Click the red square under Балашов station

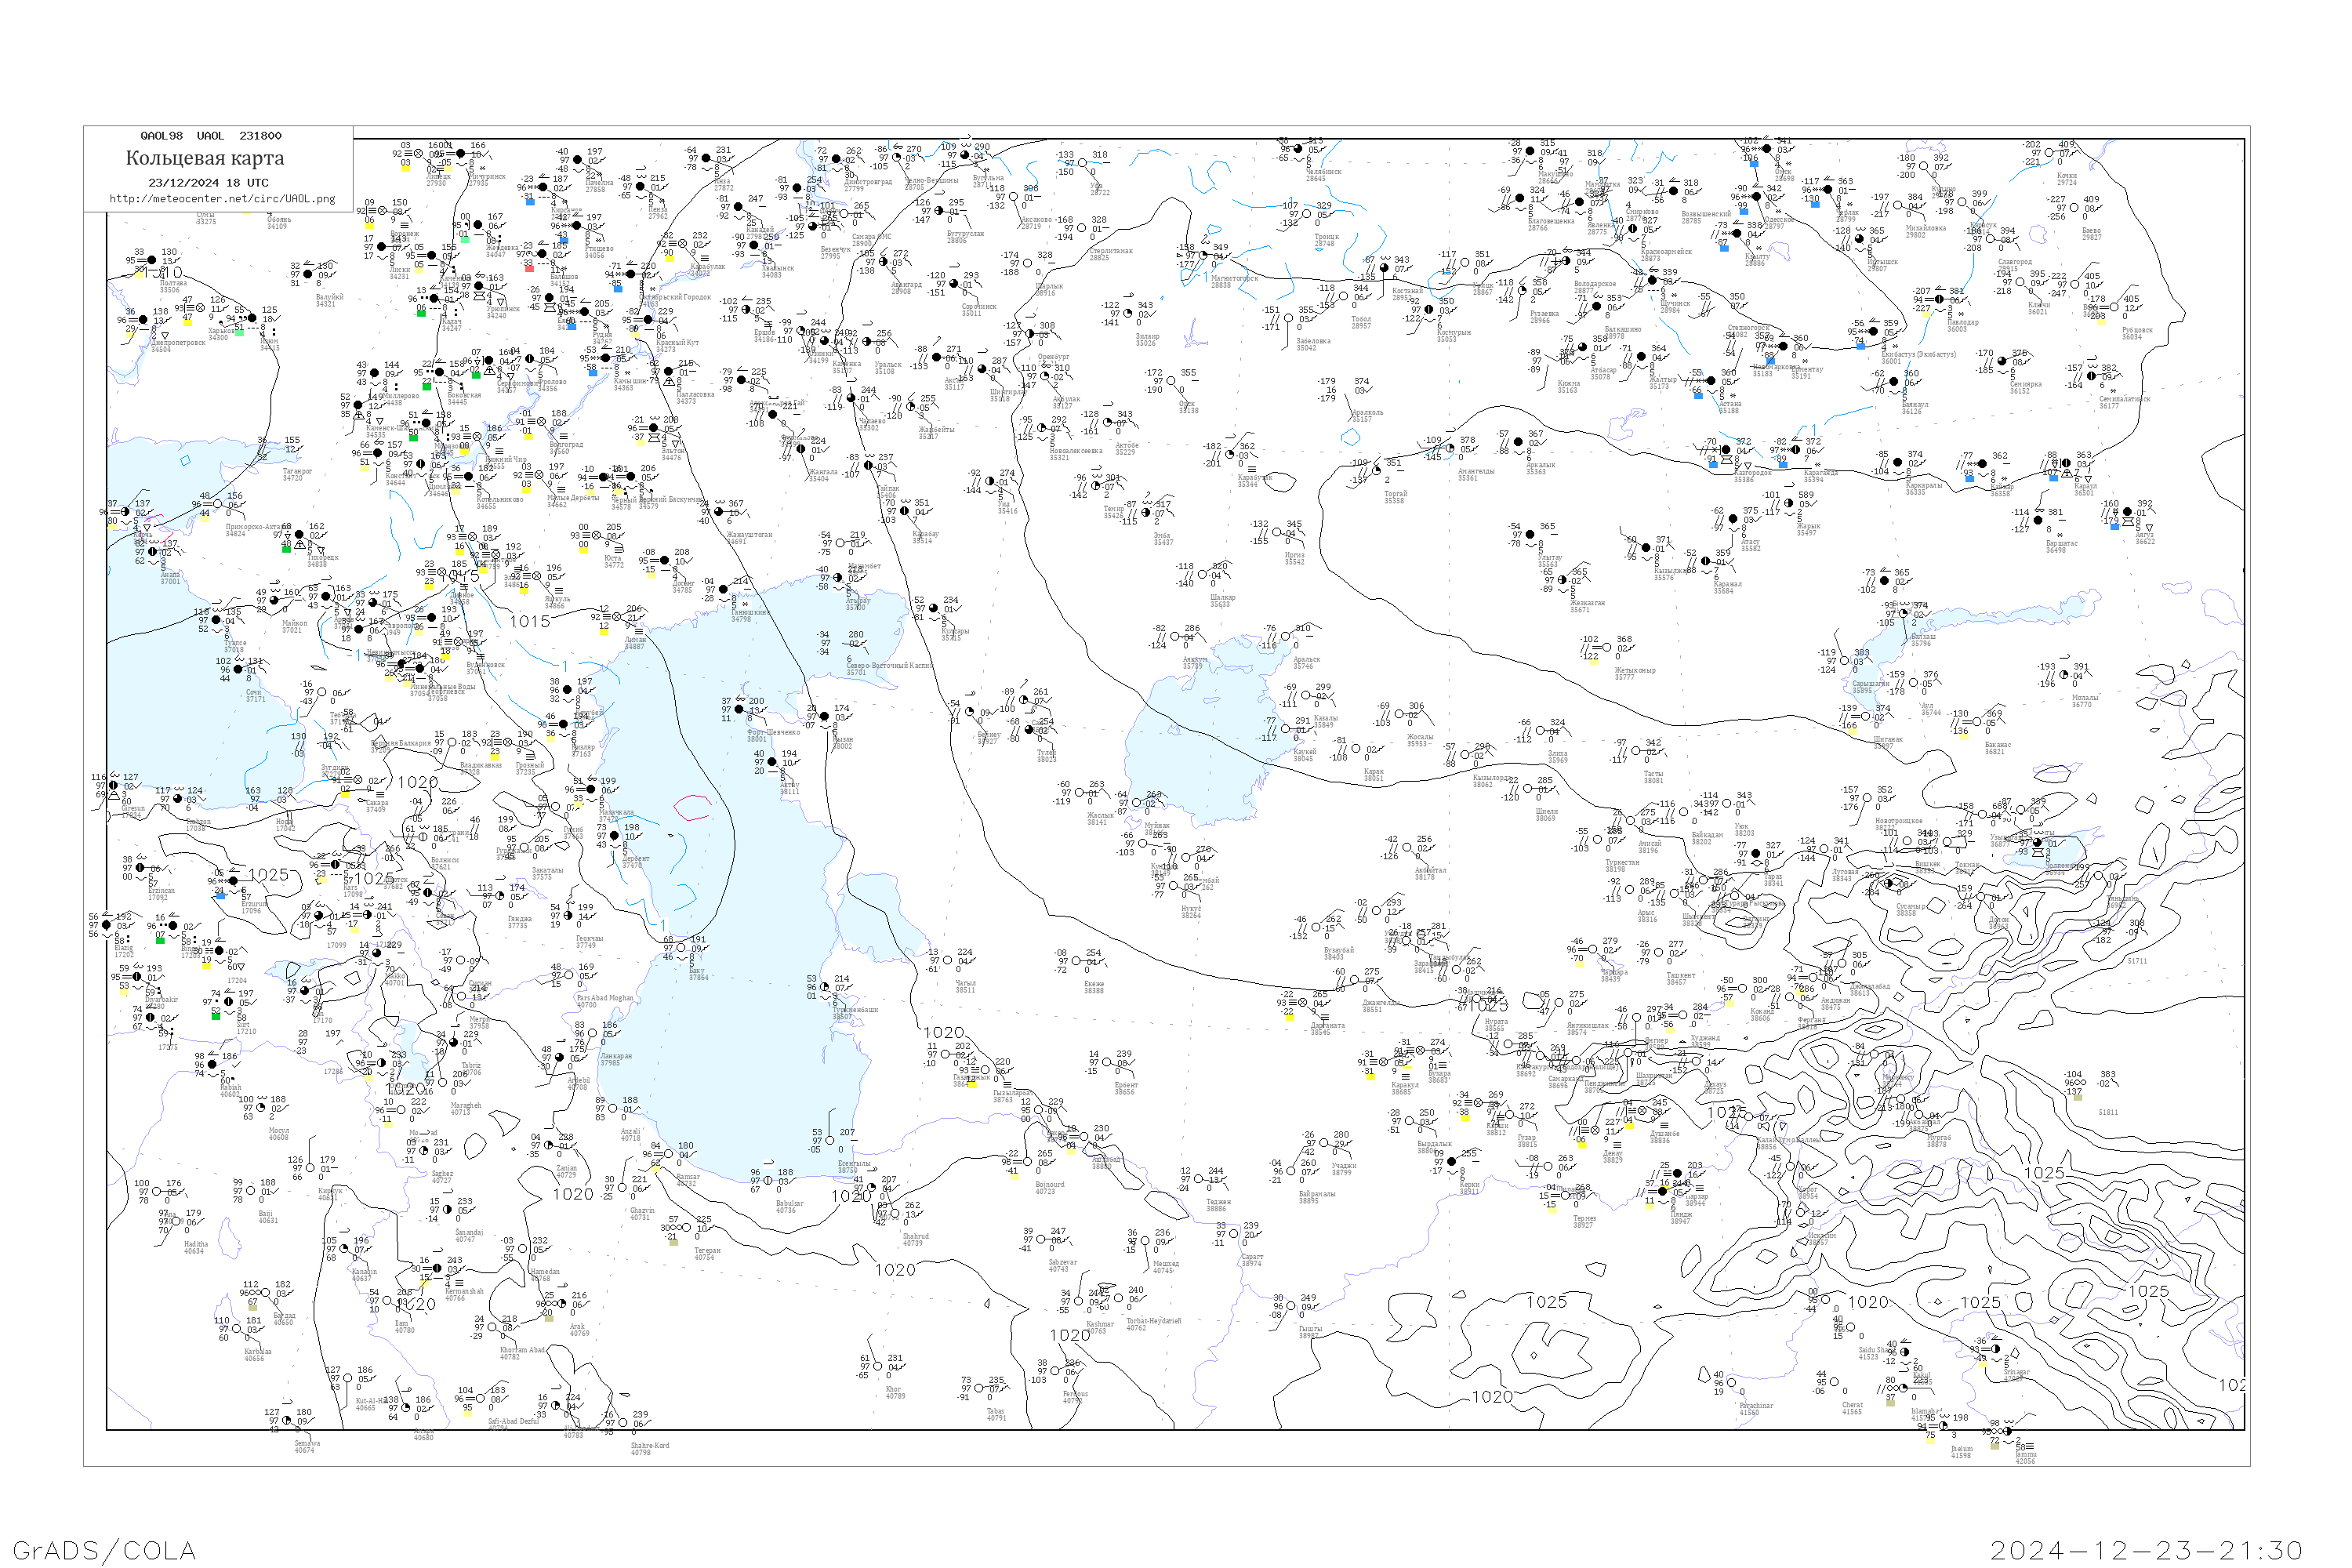pos(529,268)
